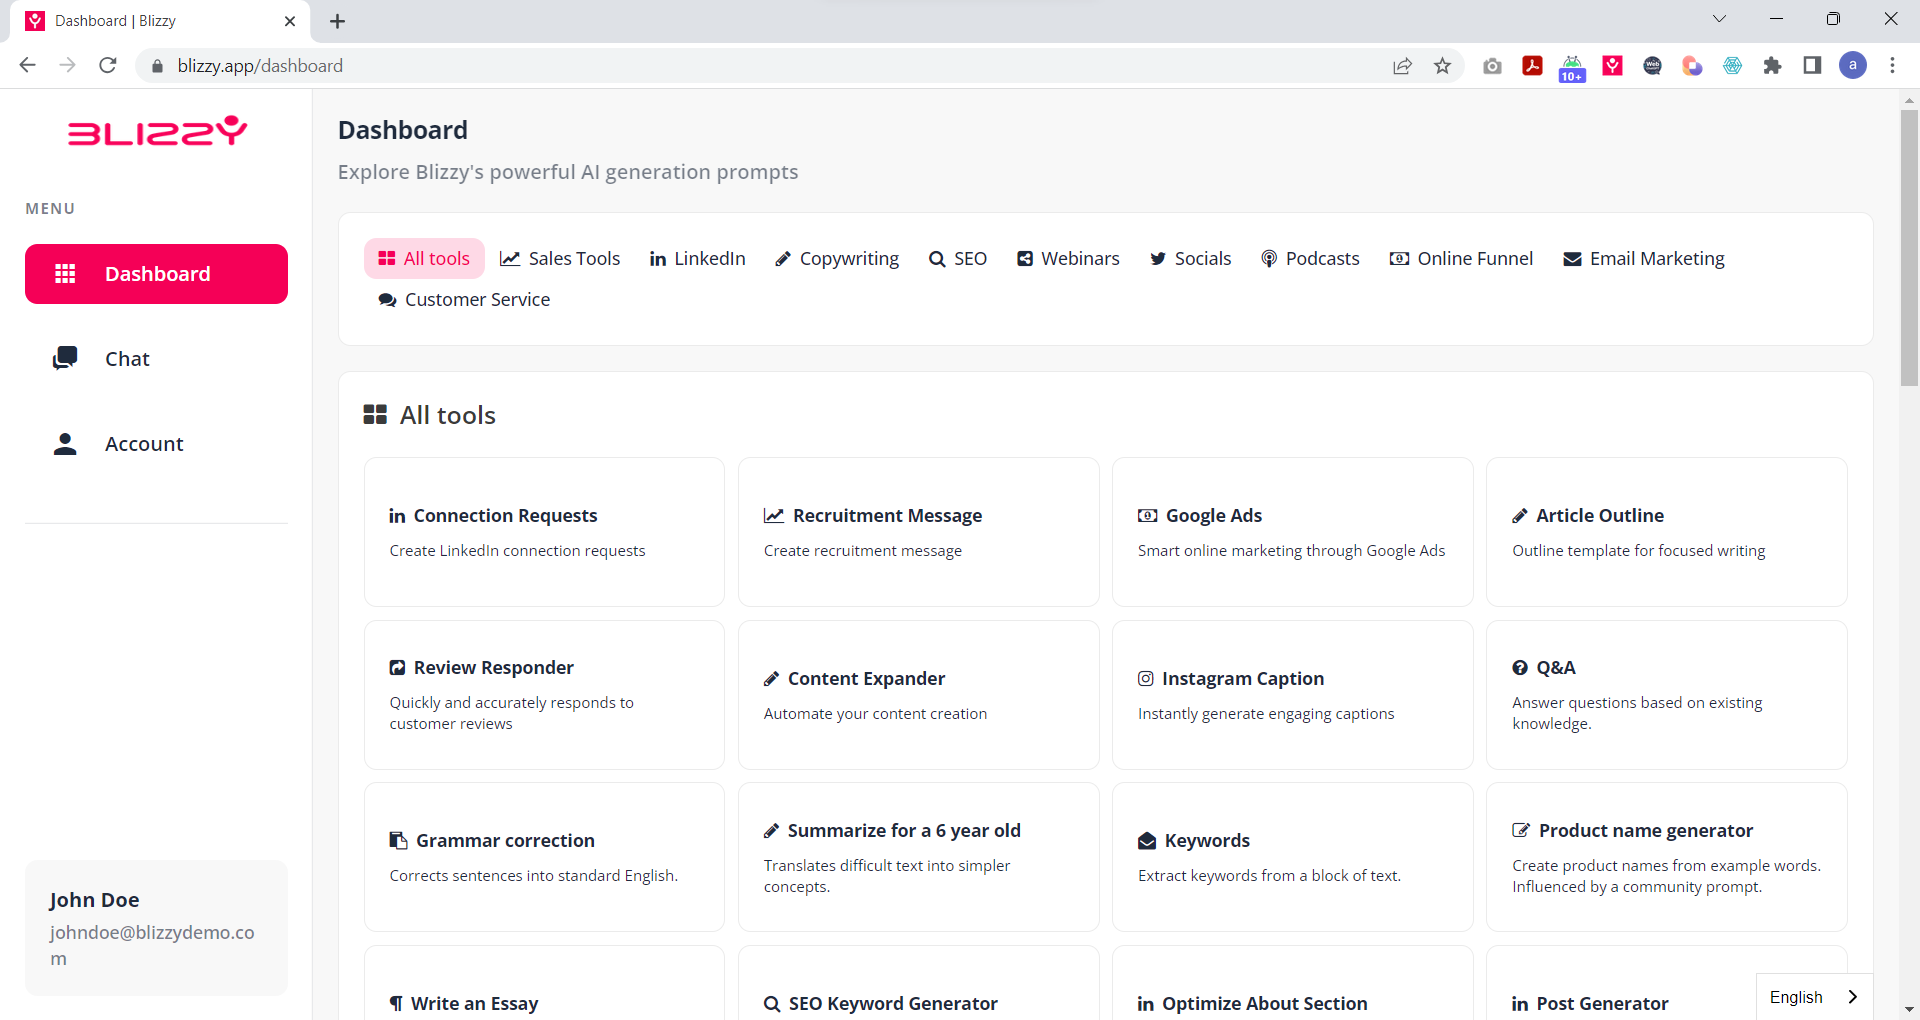Viewport: 1920px width, 1020px height.
Task: Click the pencil icon beside Summarize for a 6 year old
Action: (771, 831)
